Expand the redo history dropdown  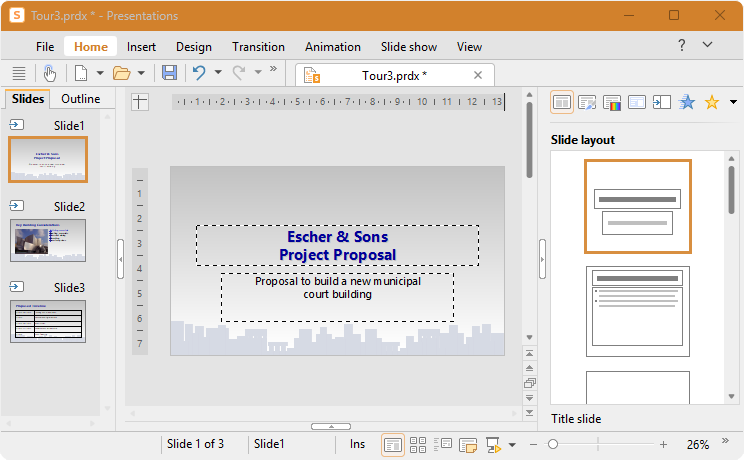[258, 72]
